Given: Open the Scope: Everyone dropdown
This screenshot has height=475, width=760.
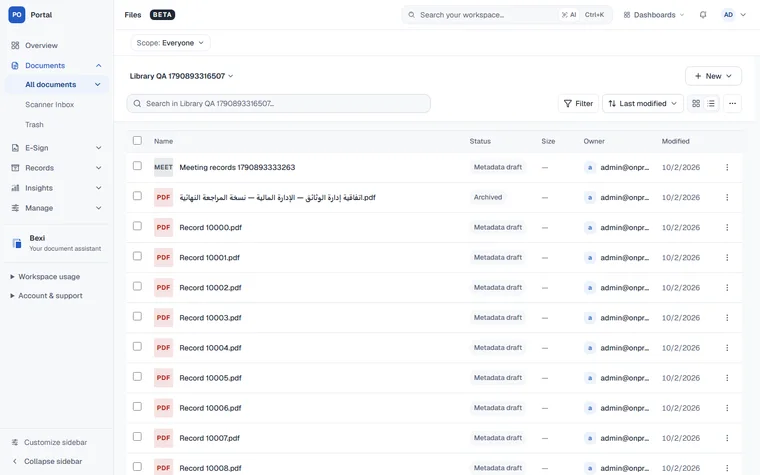Looking at the screenshot, I should 170,43.
